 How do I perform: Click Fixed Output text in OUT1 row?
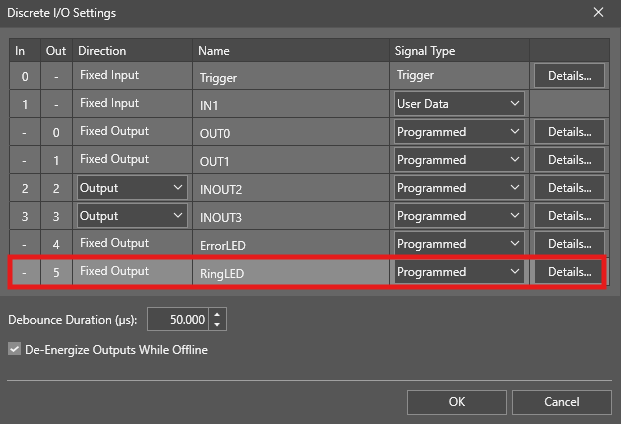point(114,159)
